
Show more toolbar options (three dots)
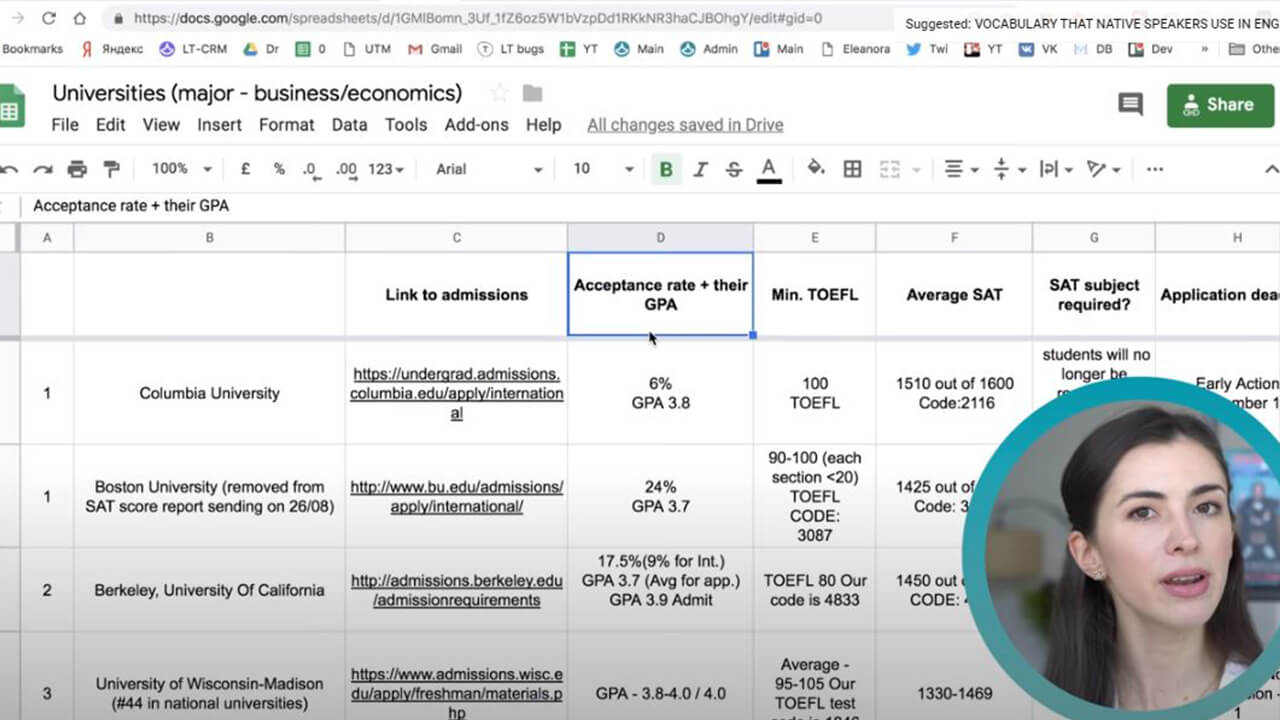tap(1155, 169)
